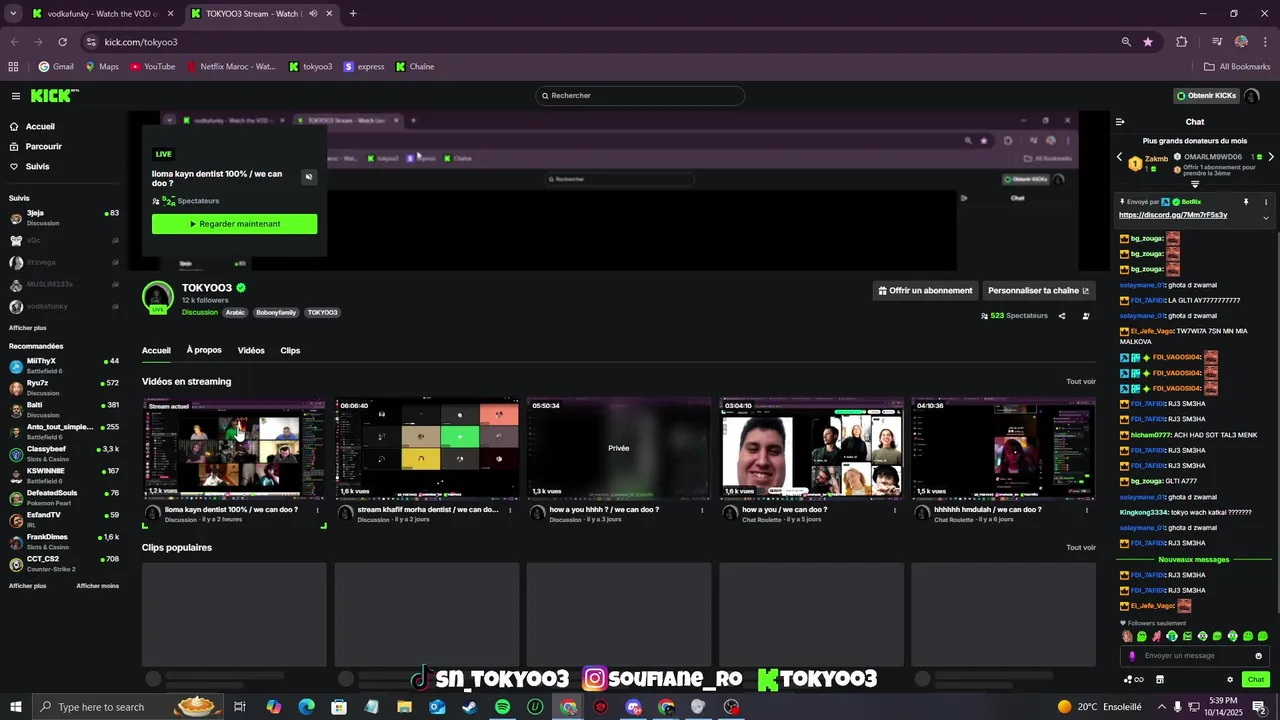Expand recommended list with 'Afficher plus'
The height and width of the screenshot is (720, 1280).
point(28,586)
